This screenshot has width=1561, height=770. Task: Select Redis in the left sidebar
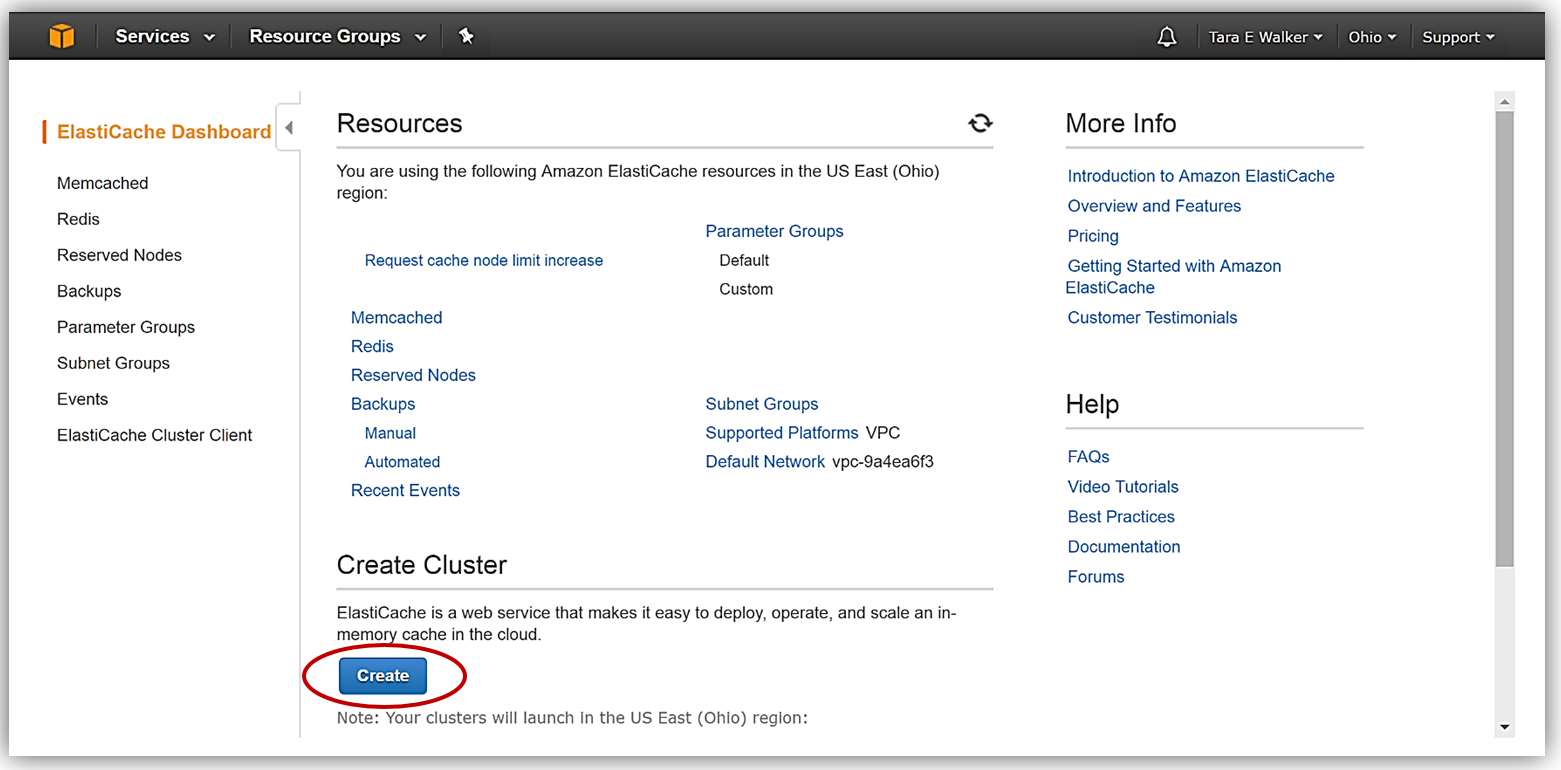point(78,219)
